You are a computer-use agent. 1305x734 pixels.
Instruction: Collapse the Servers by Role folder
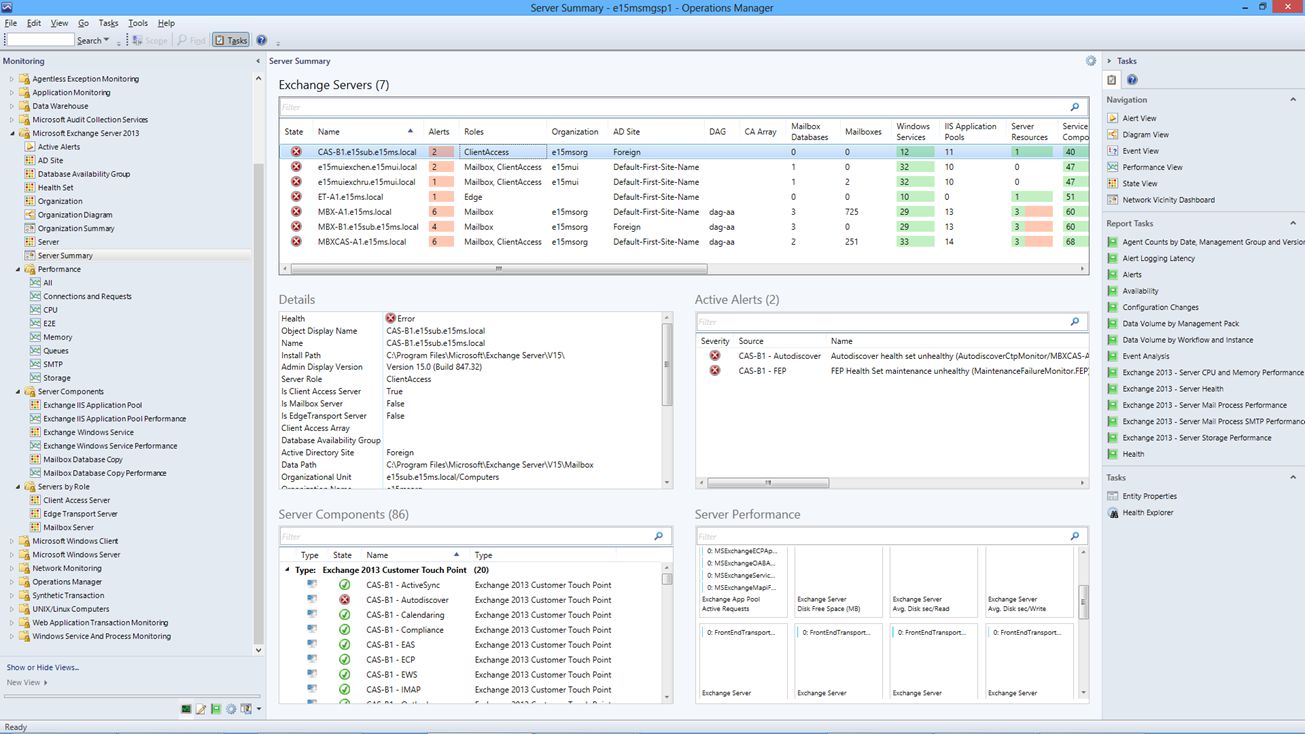(x=19, y=487)
